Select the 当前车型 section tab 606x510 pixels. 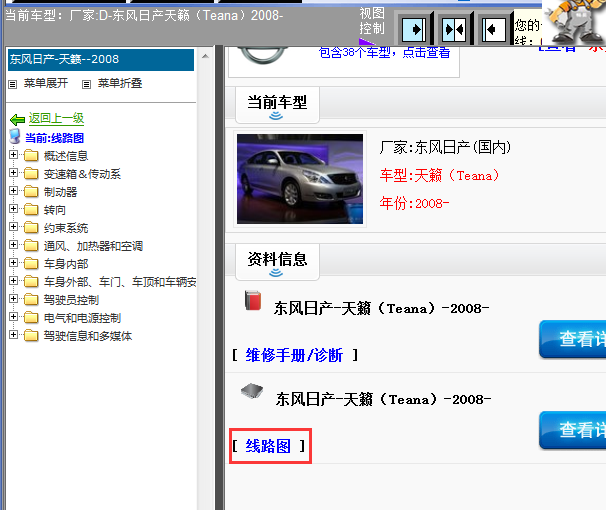click(277, 105)
